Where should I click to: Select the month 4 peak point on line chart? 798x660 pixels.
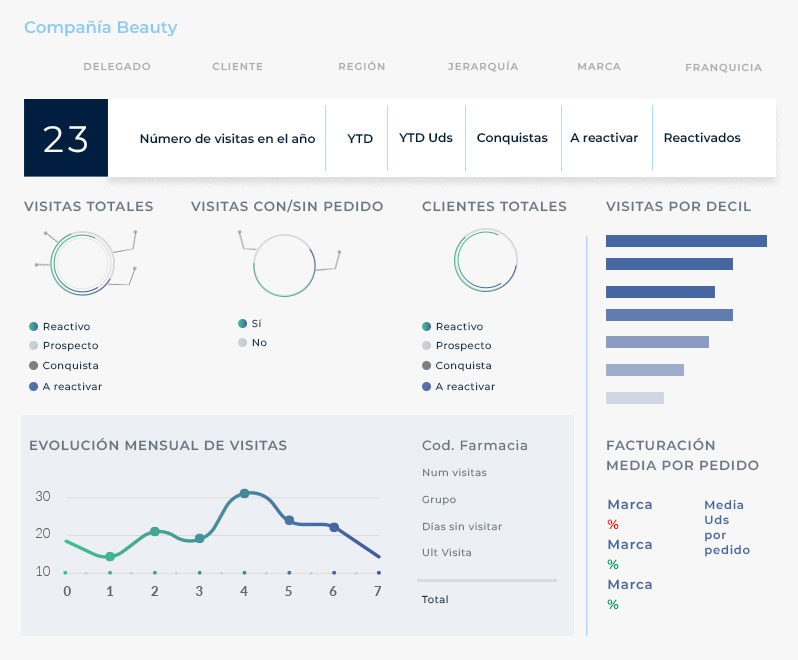click(244, 493)
